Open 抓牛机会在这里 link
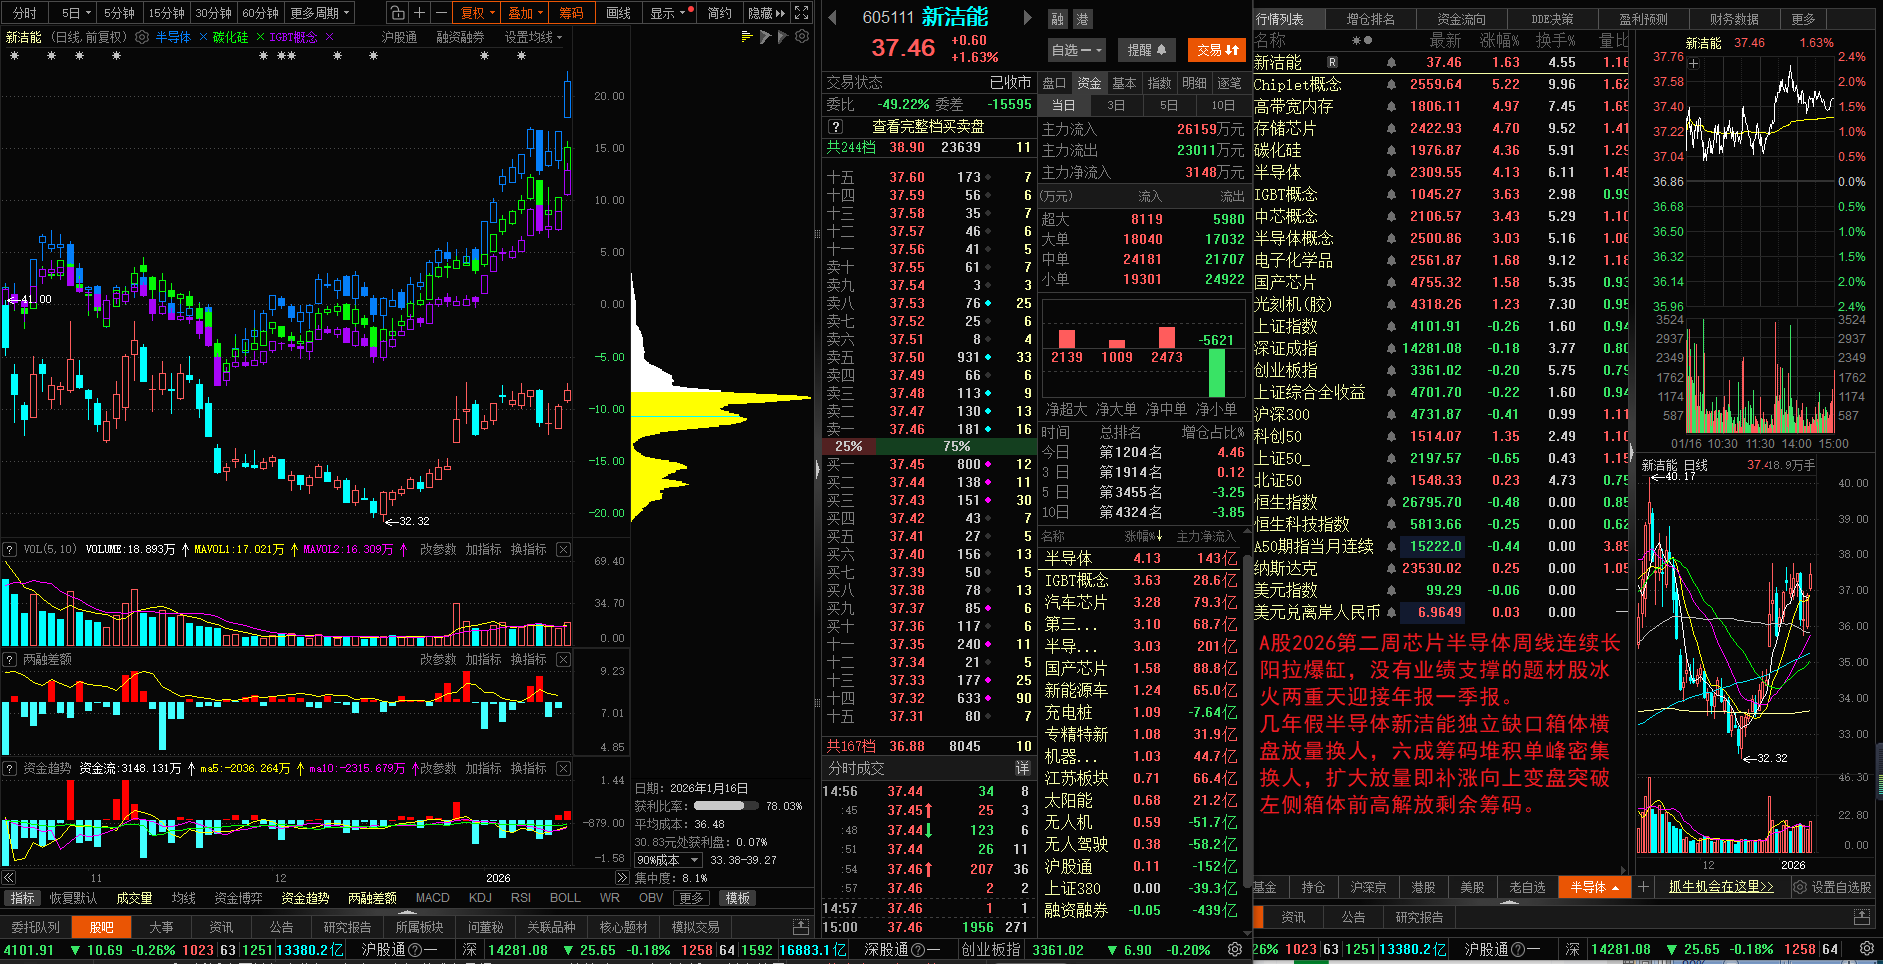 pyautogui.click(x=1720, y=887)
